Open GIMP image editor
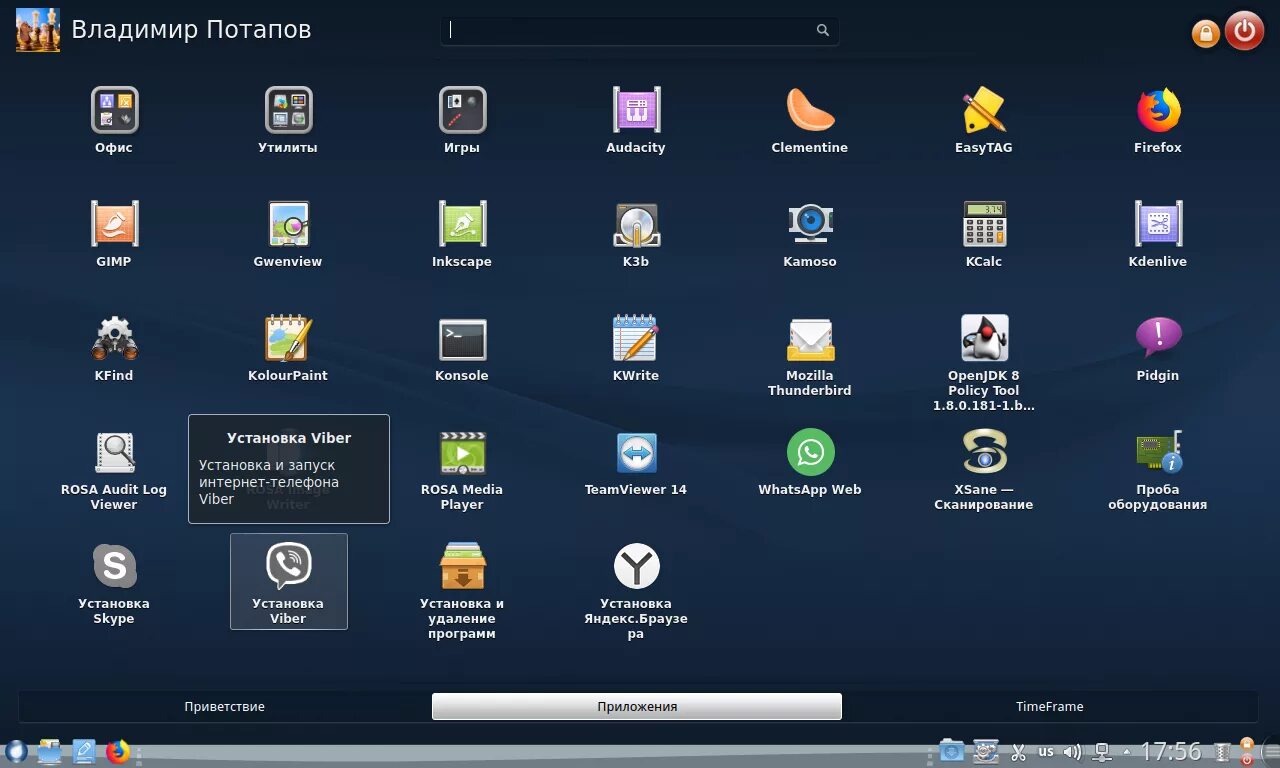The image size is (1280, 768). pos(114,234)
